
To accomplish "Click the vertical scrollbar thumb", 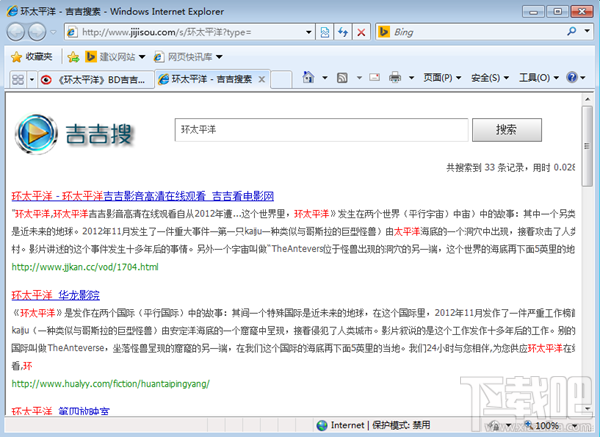I will [x=587, y=146].
